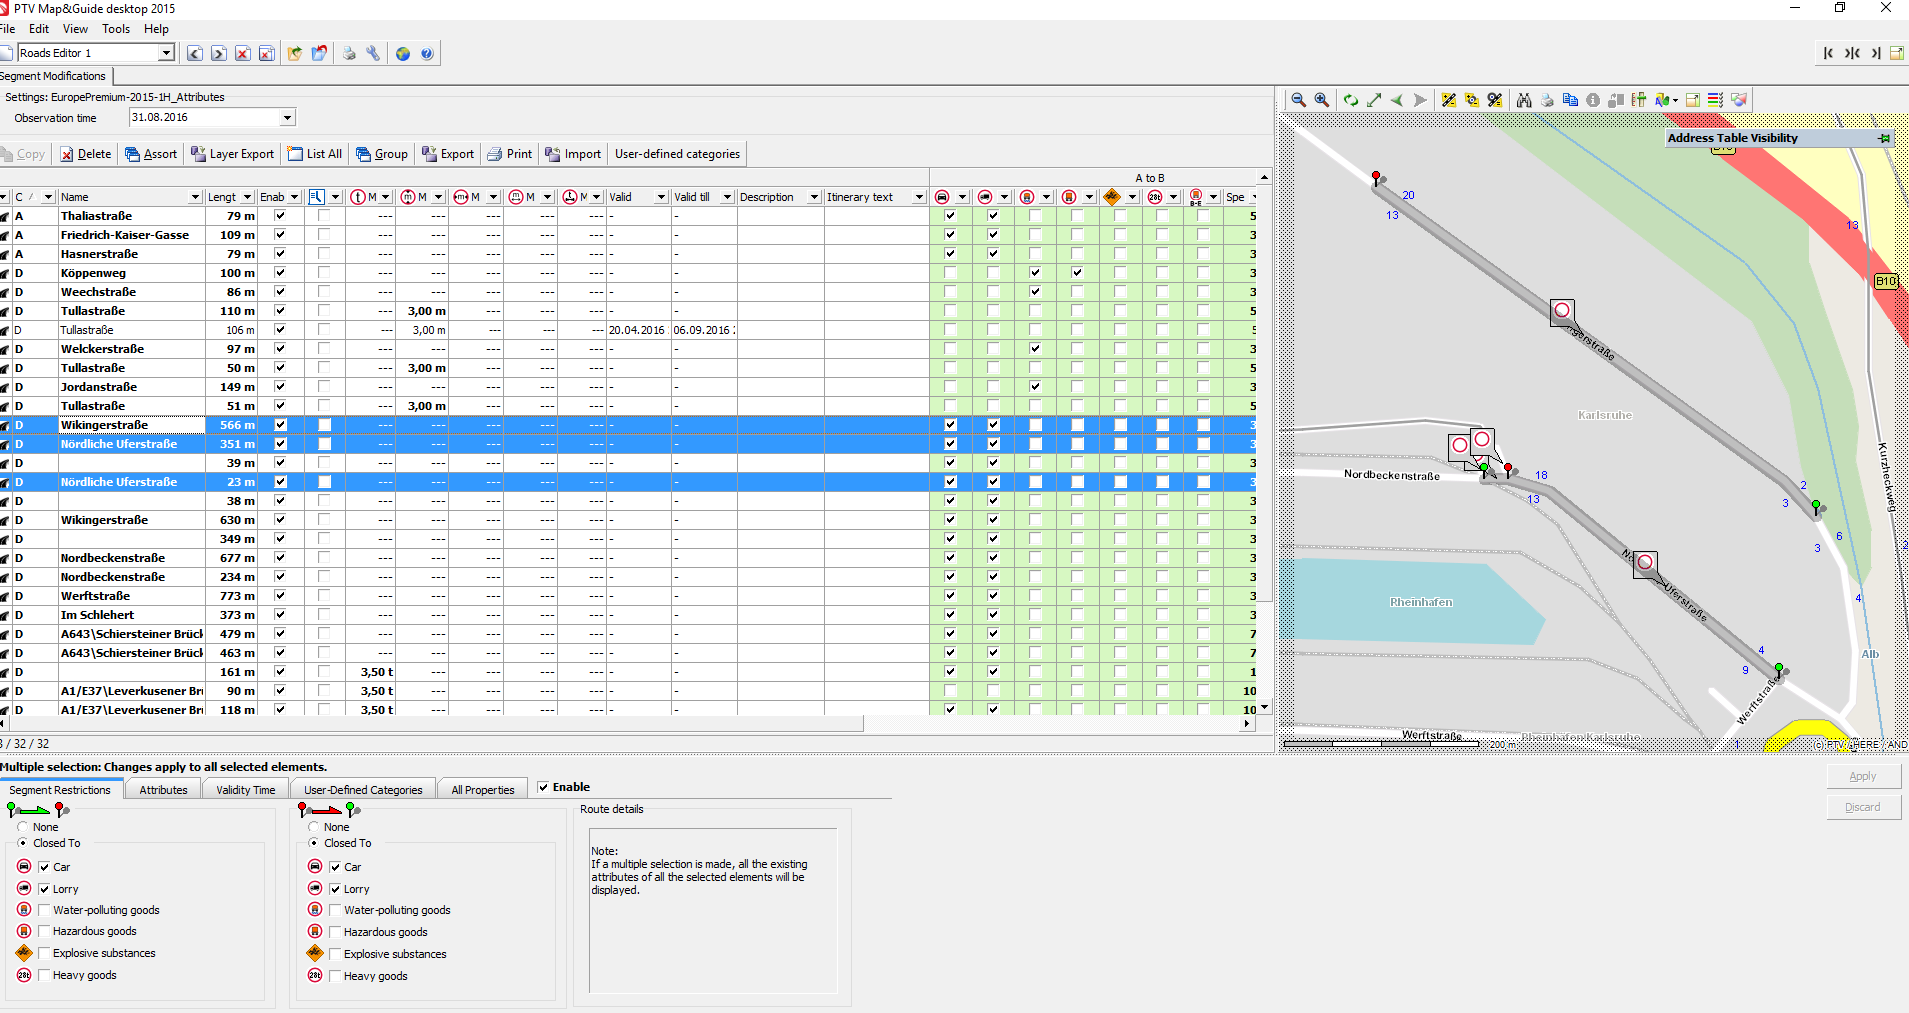Click the map info icon
Viewport: 1909px width, 1013px height.
click(1593, 100)
